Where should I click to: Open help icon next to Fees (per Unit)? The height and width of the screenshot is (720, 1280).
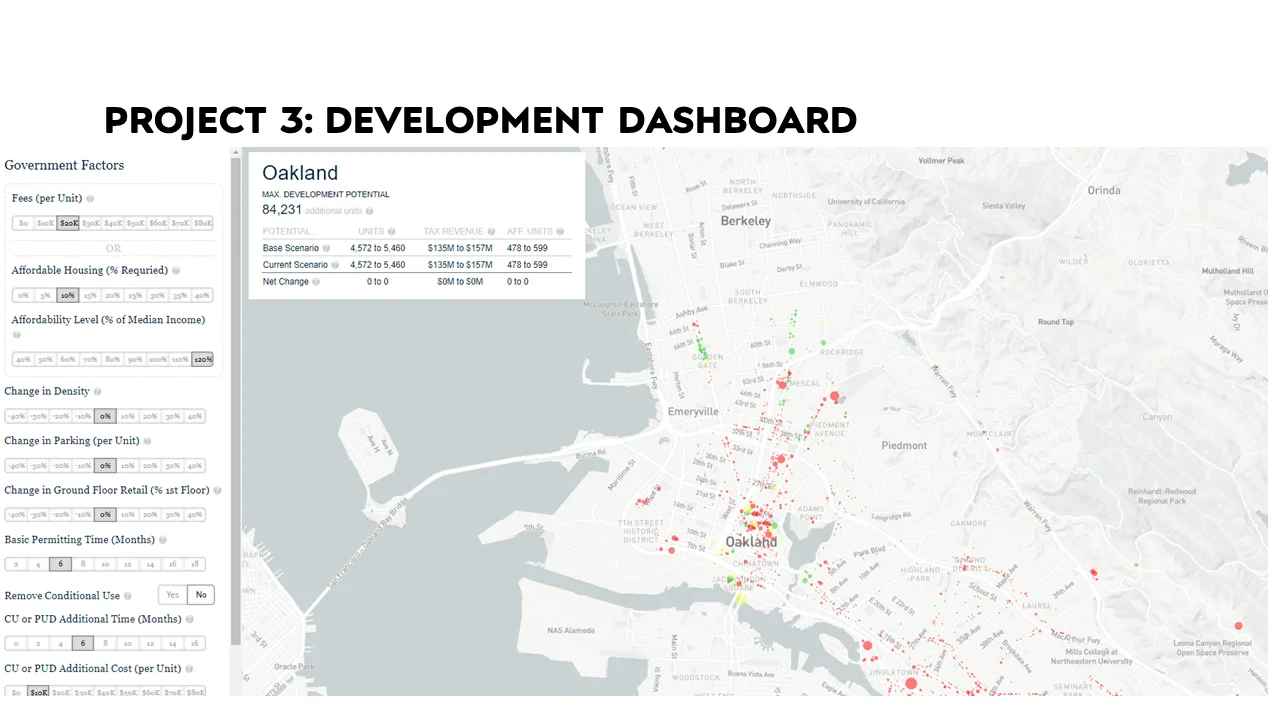pyautogui.click(x=91, y=199)
